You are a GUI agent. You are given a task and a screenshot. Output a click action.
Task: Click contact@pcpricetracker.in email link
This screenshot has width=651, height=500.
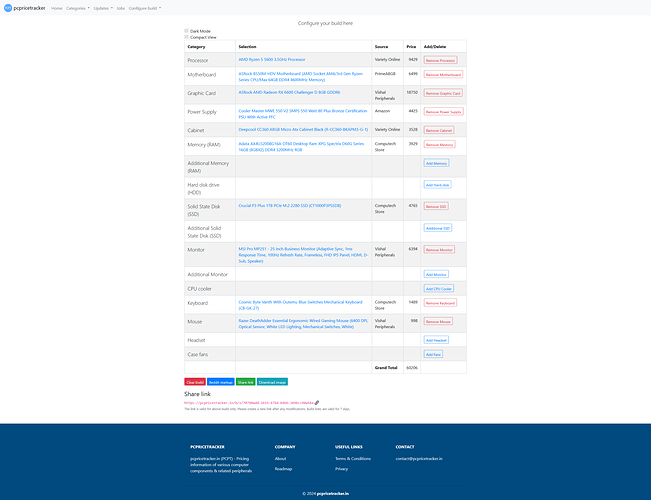419,458
